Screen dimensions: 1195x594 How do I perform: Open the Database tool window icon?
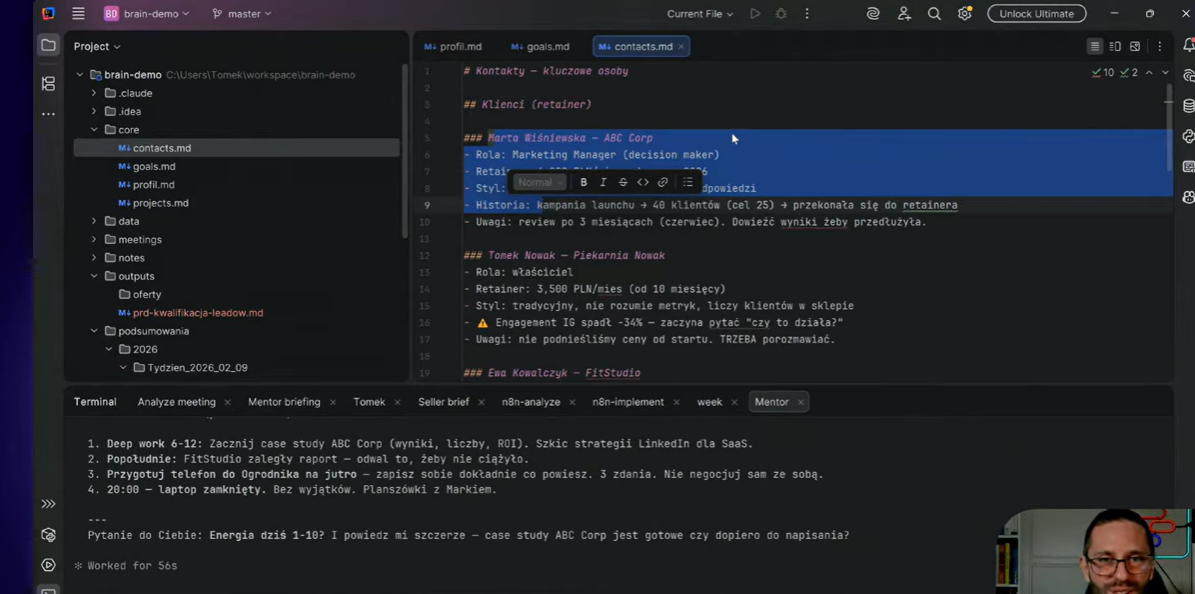[x=1188, y=106]
